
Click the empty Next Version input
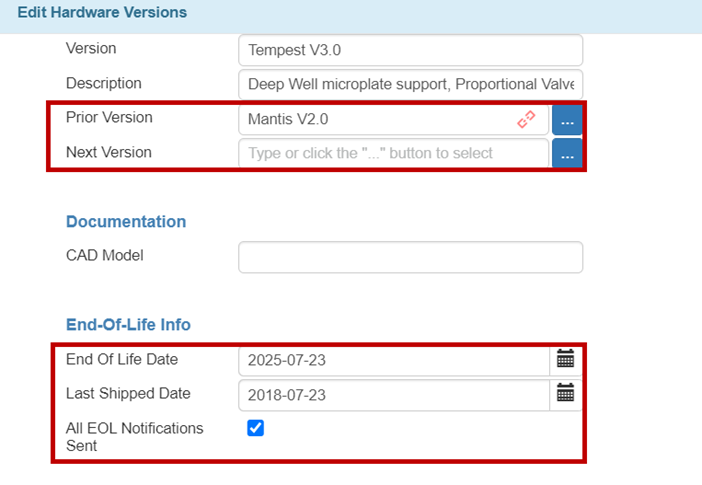(x=393, y=154)
